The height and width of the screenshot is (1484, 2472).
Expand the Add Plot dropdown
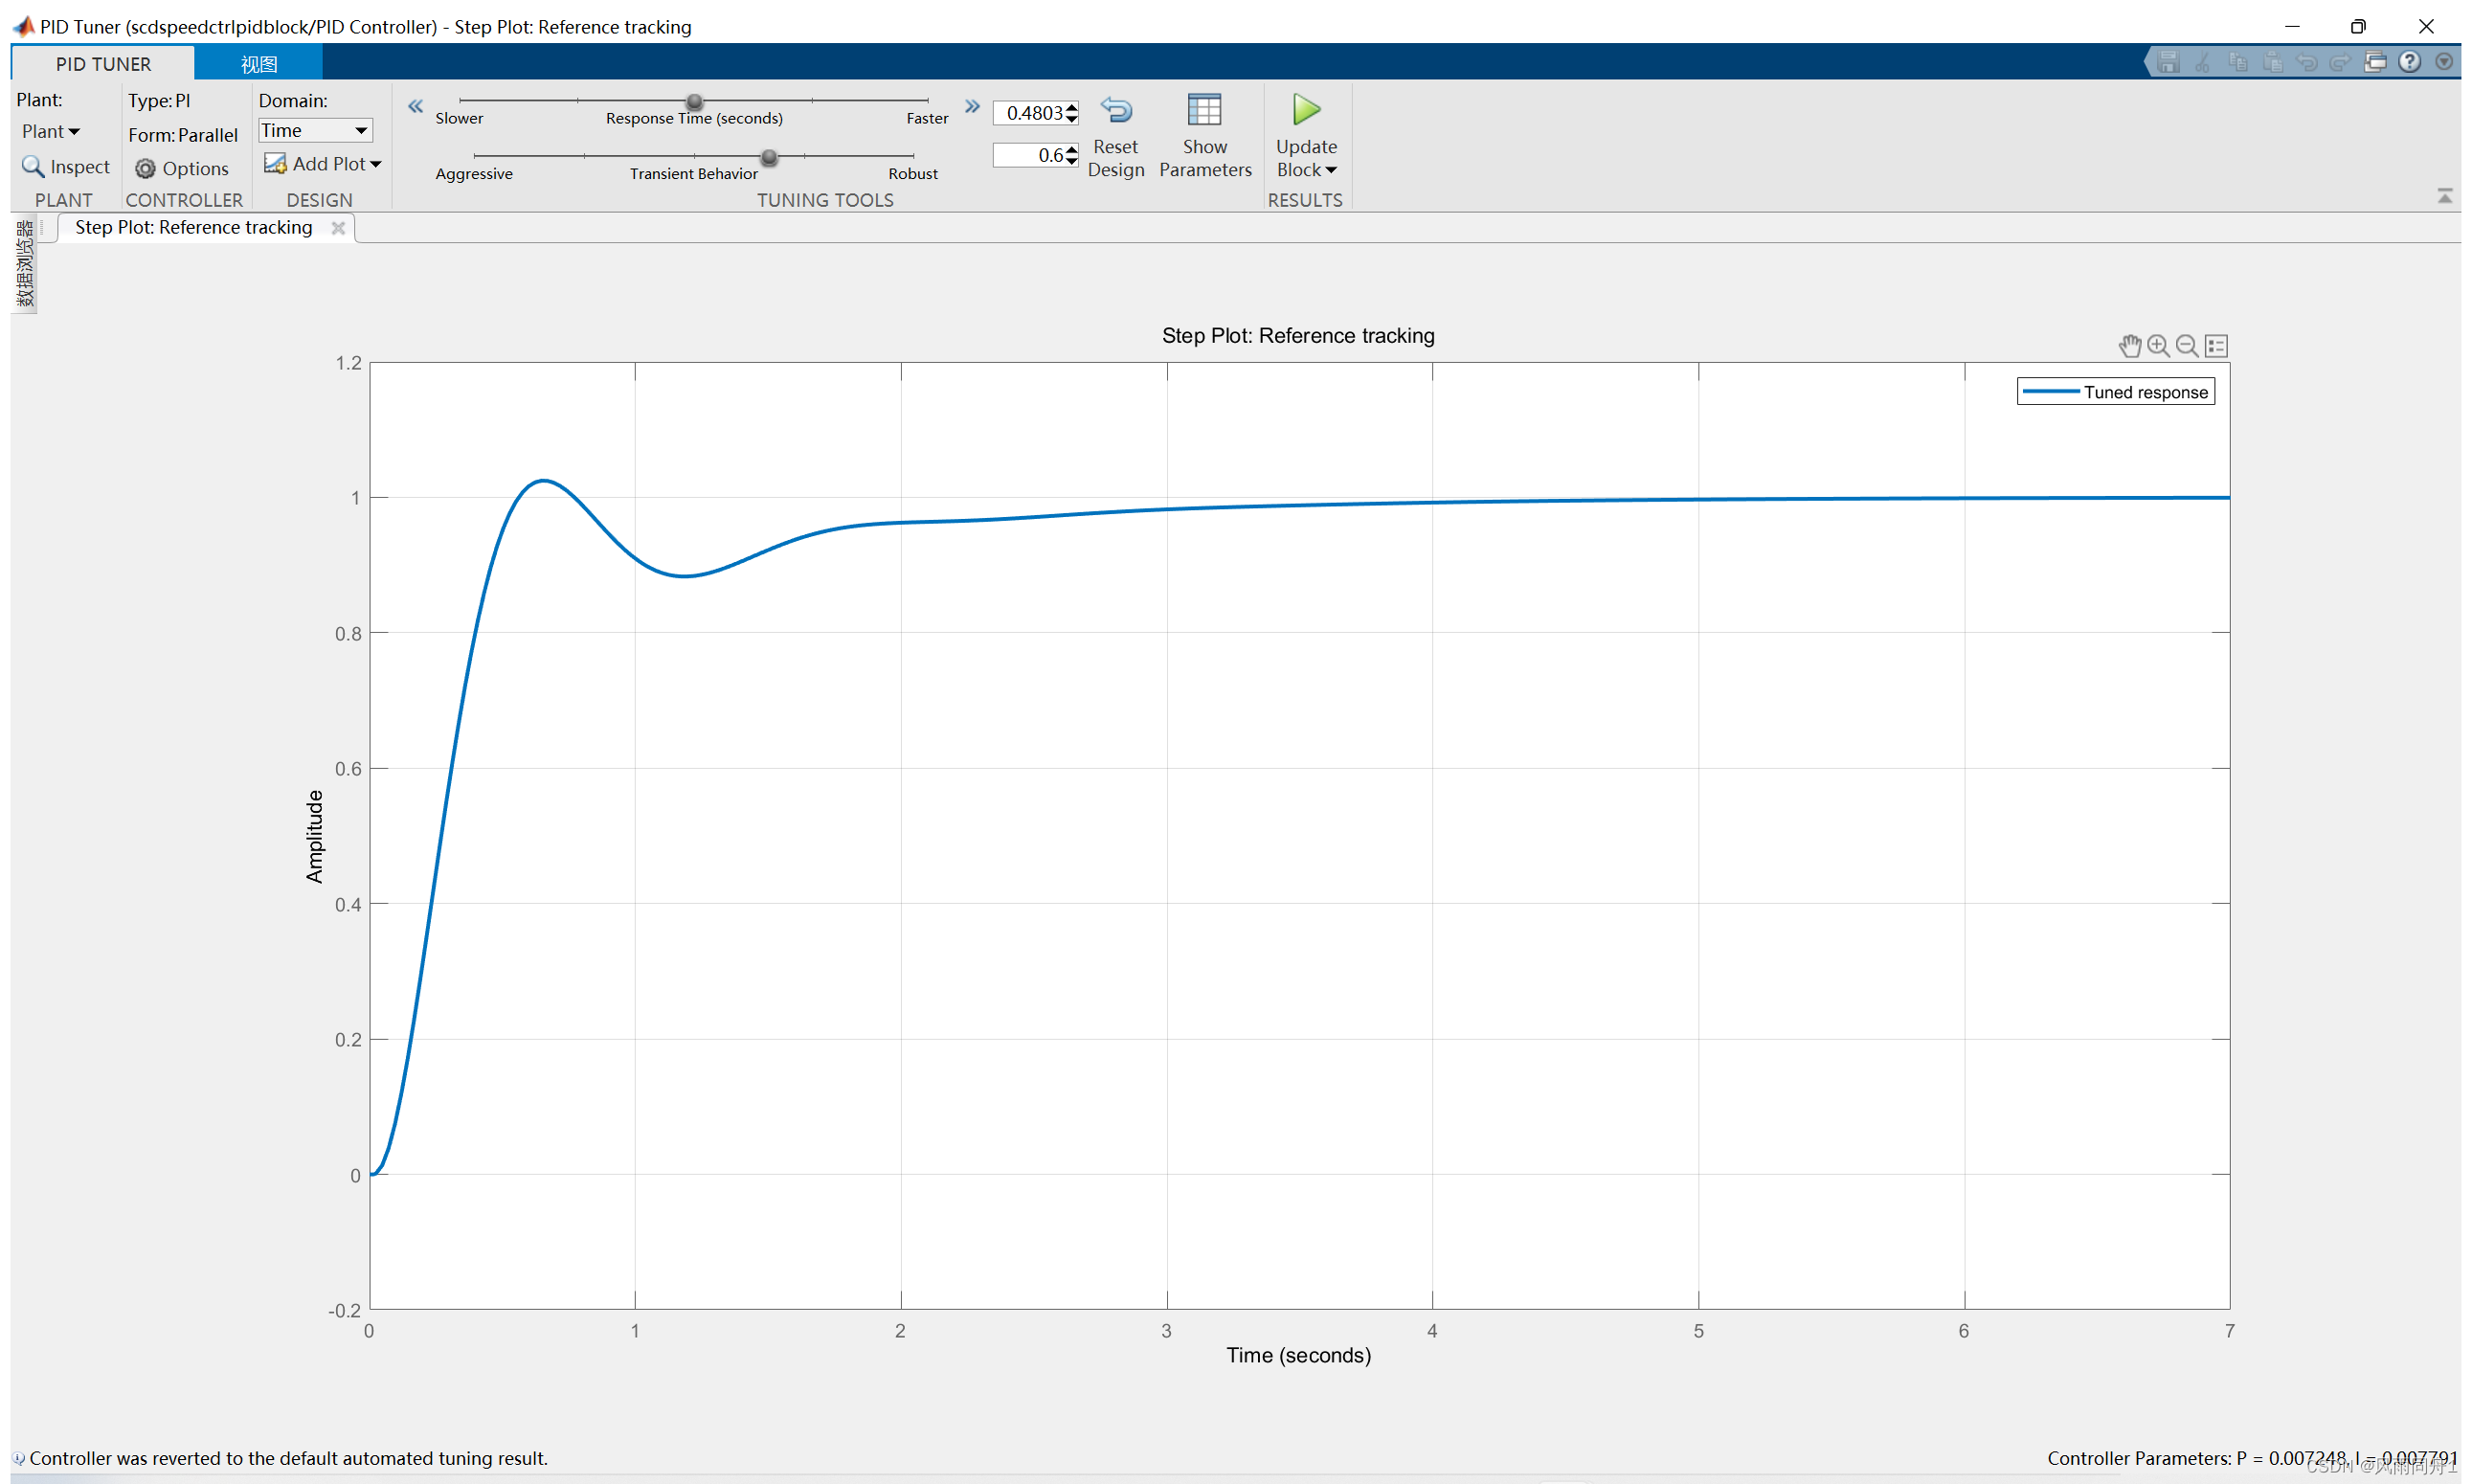click(x=375, y=164)
